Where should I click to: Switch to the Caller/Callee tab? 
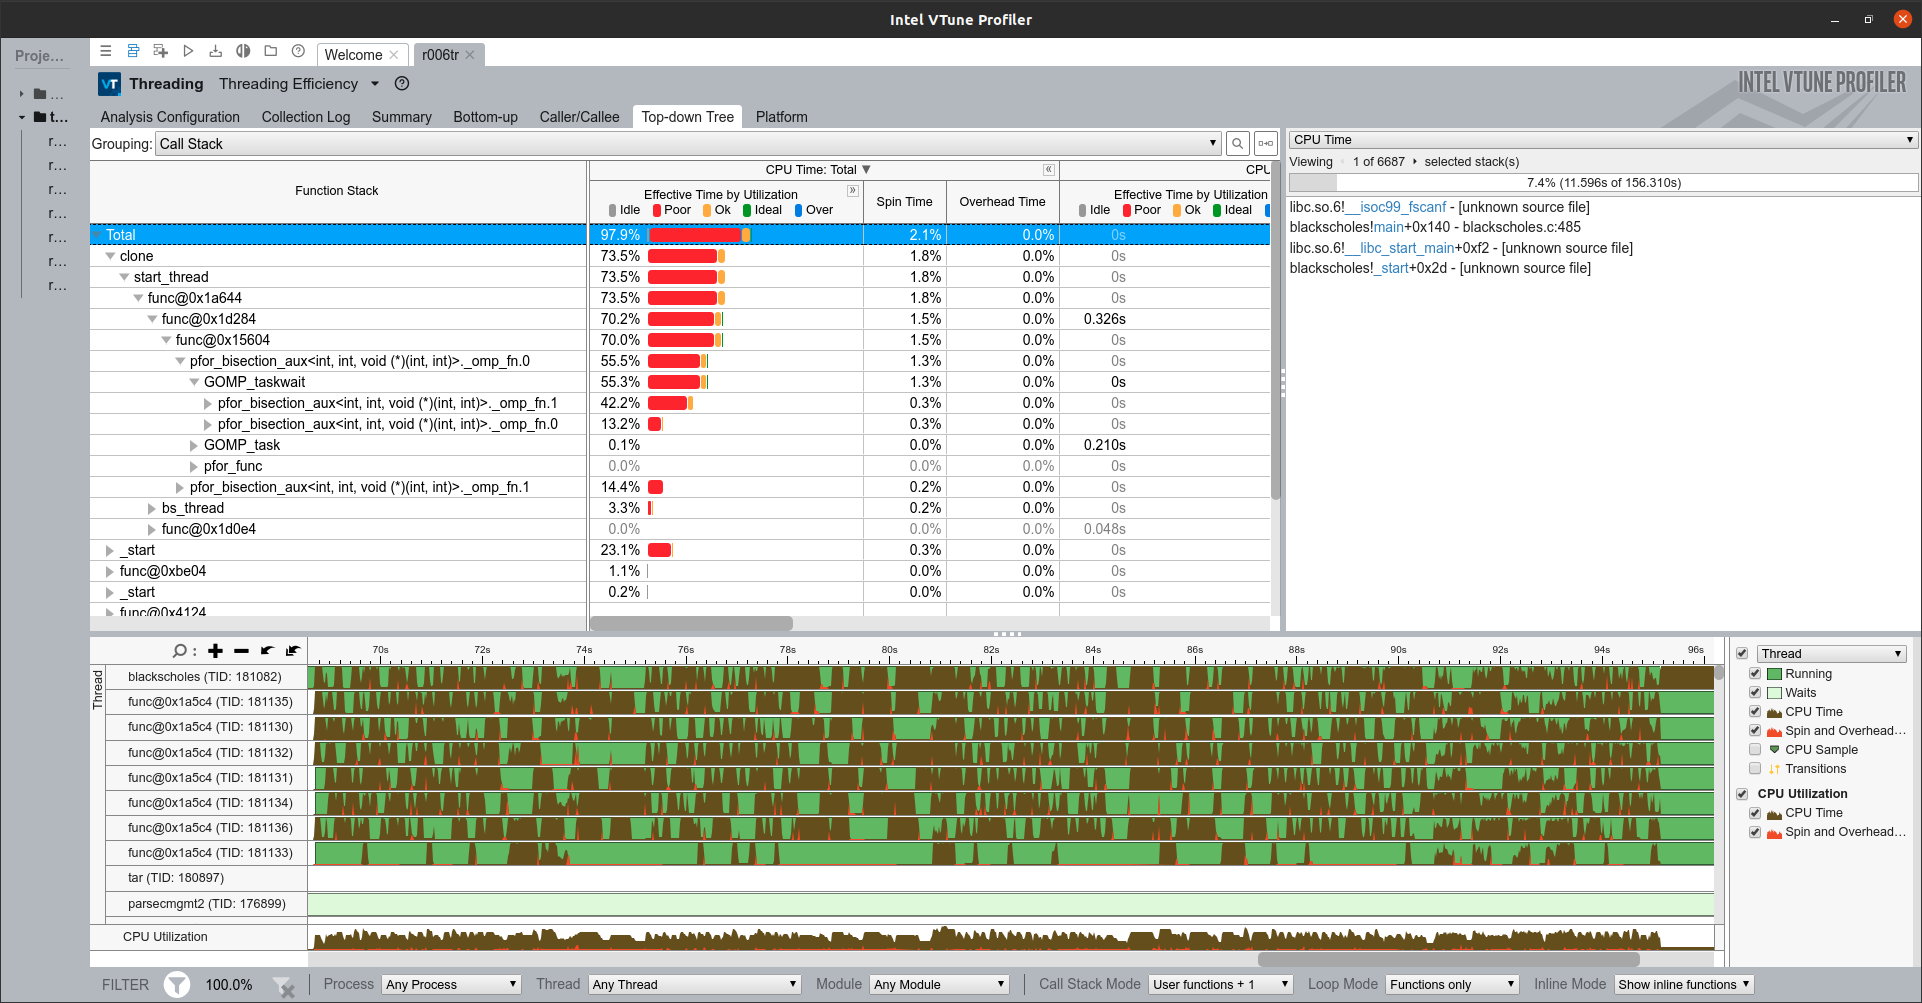click(x=580, y=117)
